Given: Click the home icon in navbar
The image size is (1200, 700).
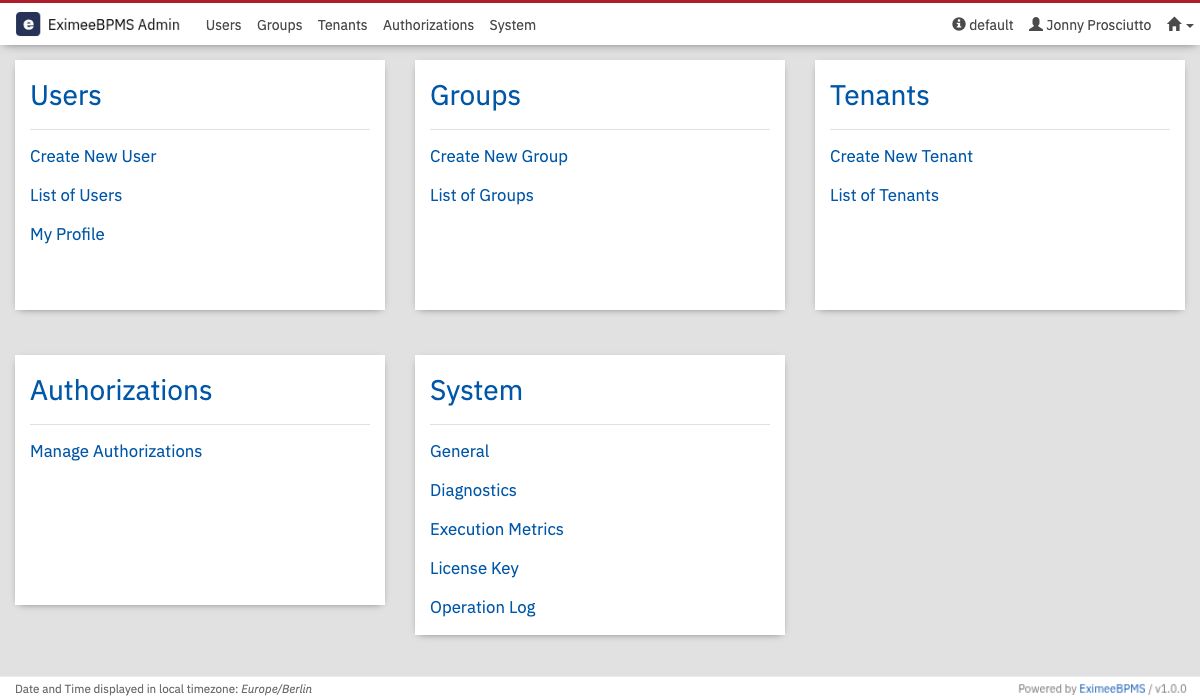Looking at the screenshot, I should [x=1174, y=24].
